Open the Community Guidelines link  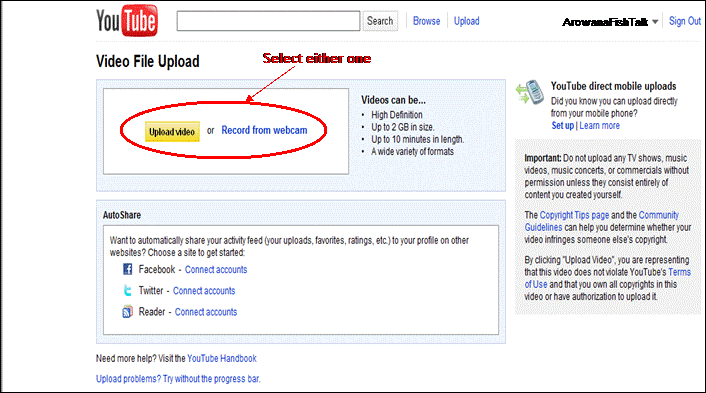658,215
